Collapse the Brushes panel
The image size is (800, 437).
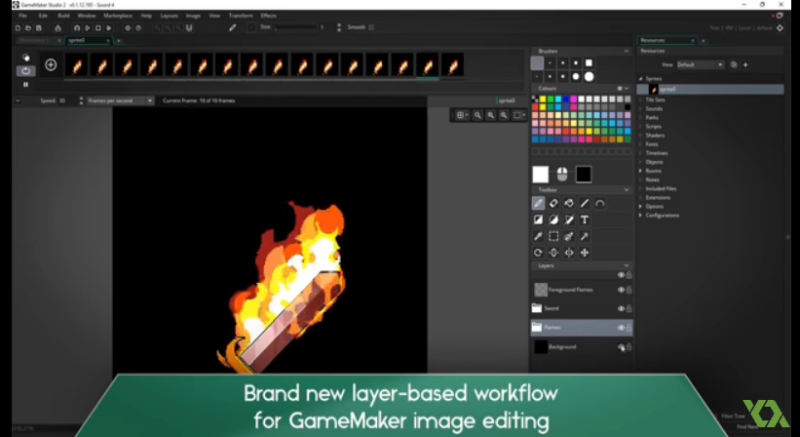pos(627,52)
